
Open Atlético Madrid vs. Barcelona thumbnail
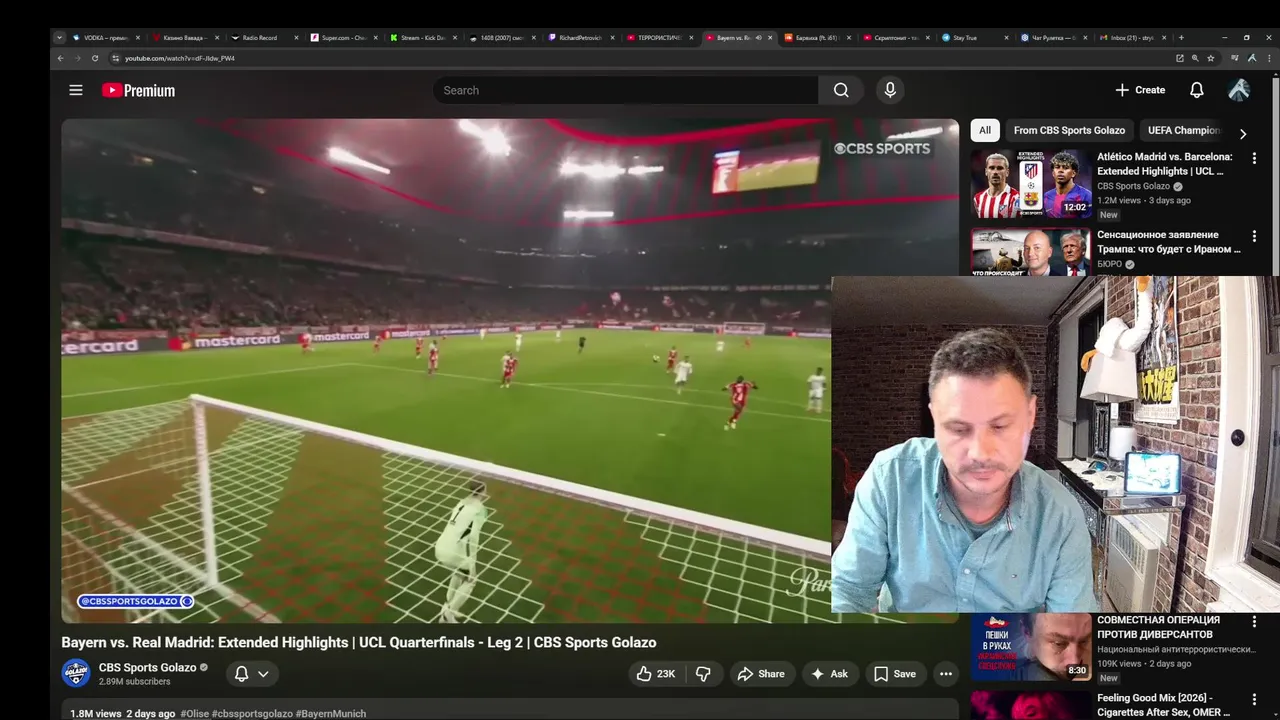[1031, 184]
